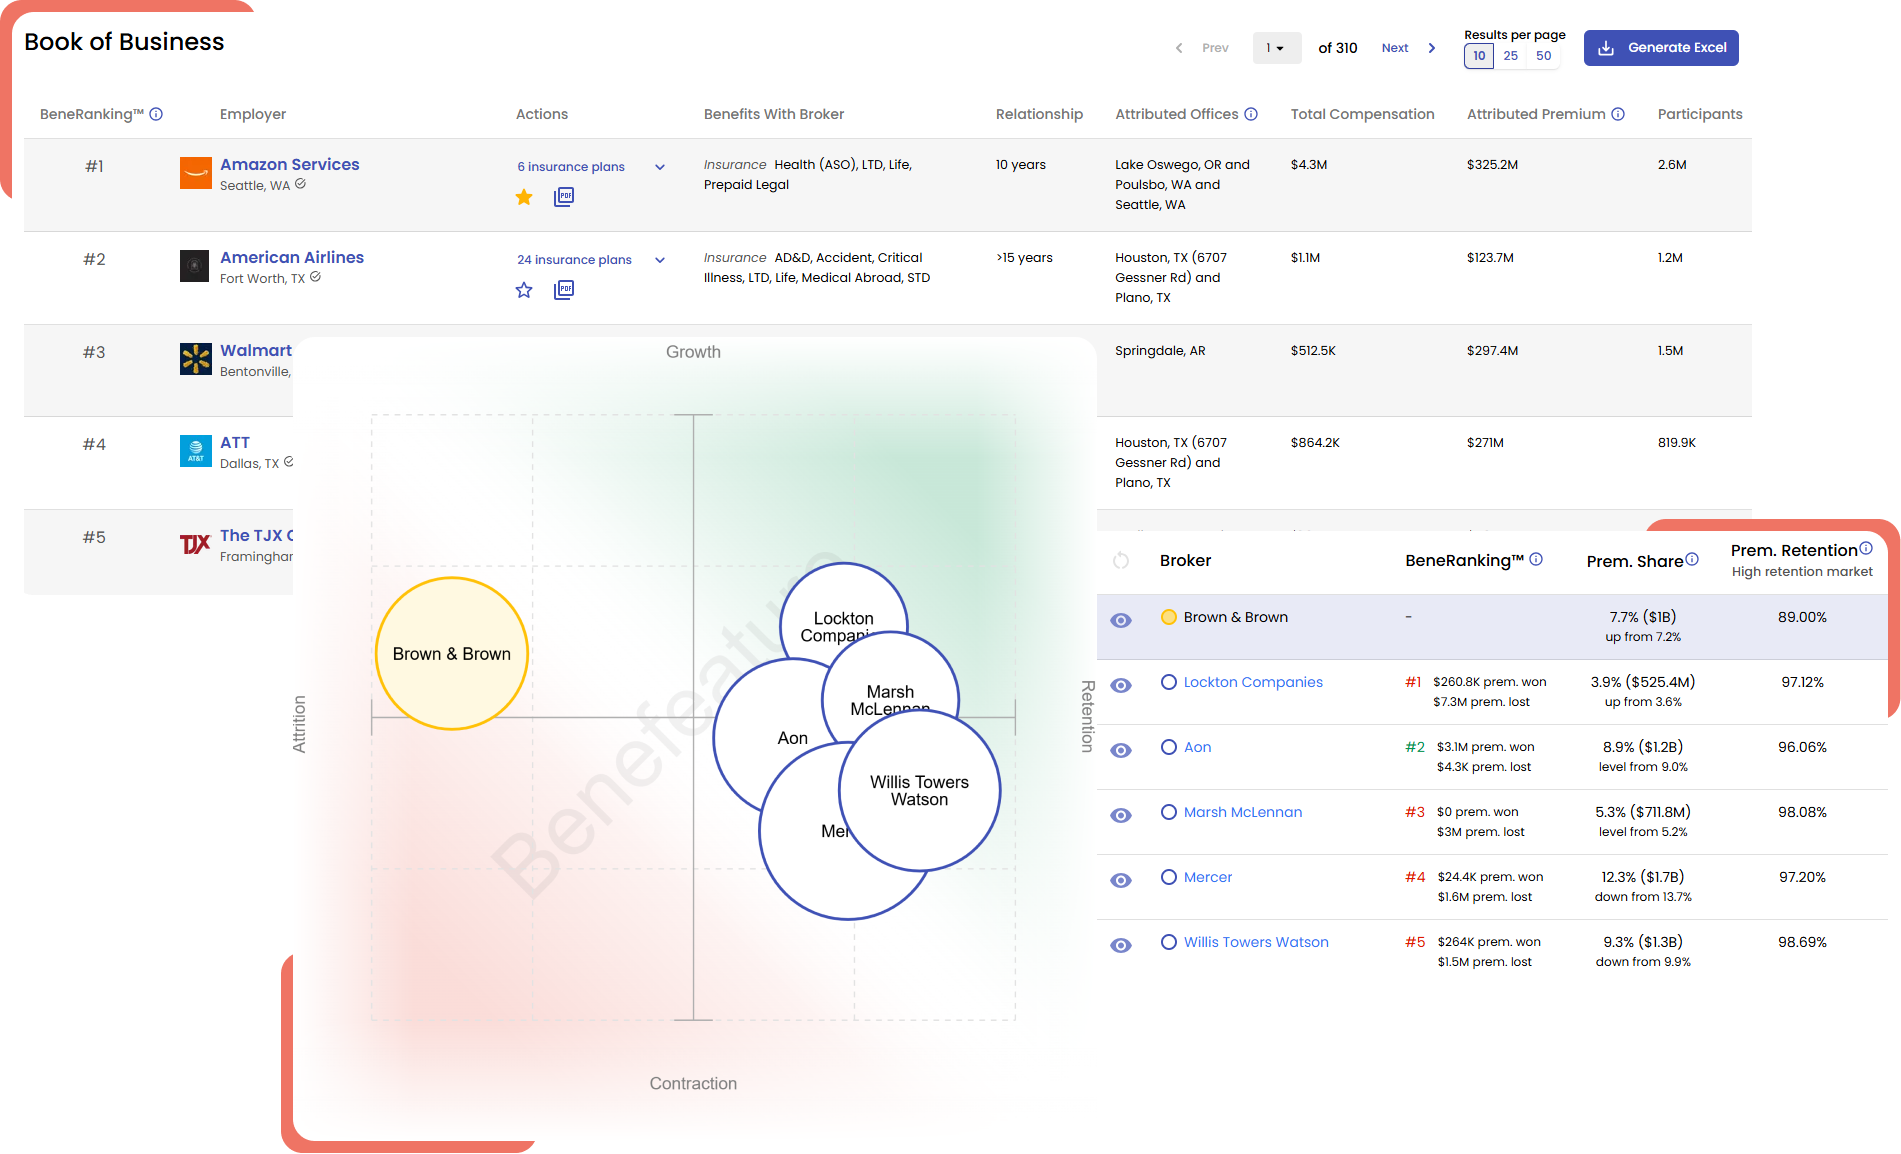1901x1154 pixels.
Task: Select the Brown & Brown radio button
Action: pyautogui.click(x=1169, y=617)
